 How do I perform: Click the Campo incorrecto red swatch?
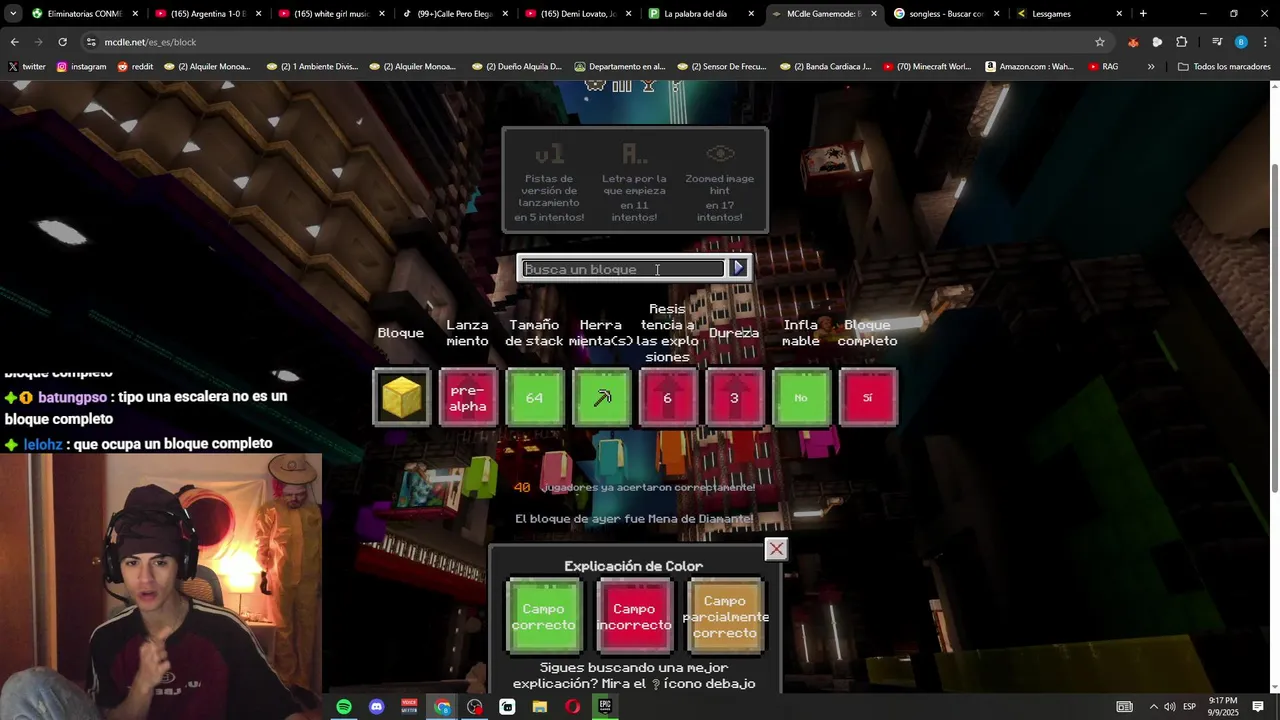(x=634, y=616)
